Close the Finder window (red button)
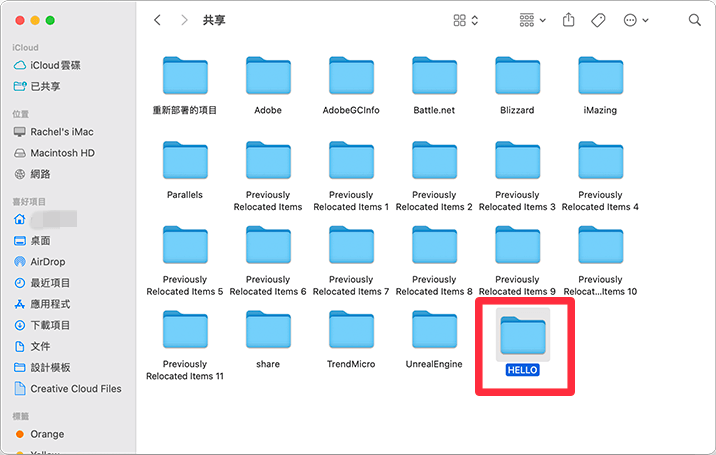 point(20,20)
